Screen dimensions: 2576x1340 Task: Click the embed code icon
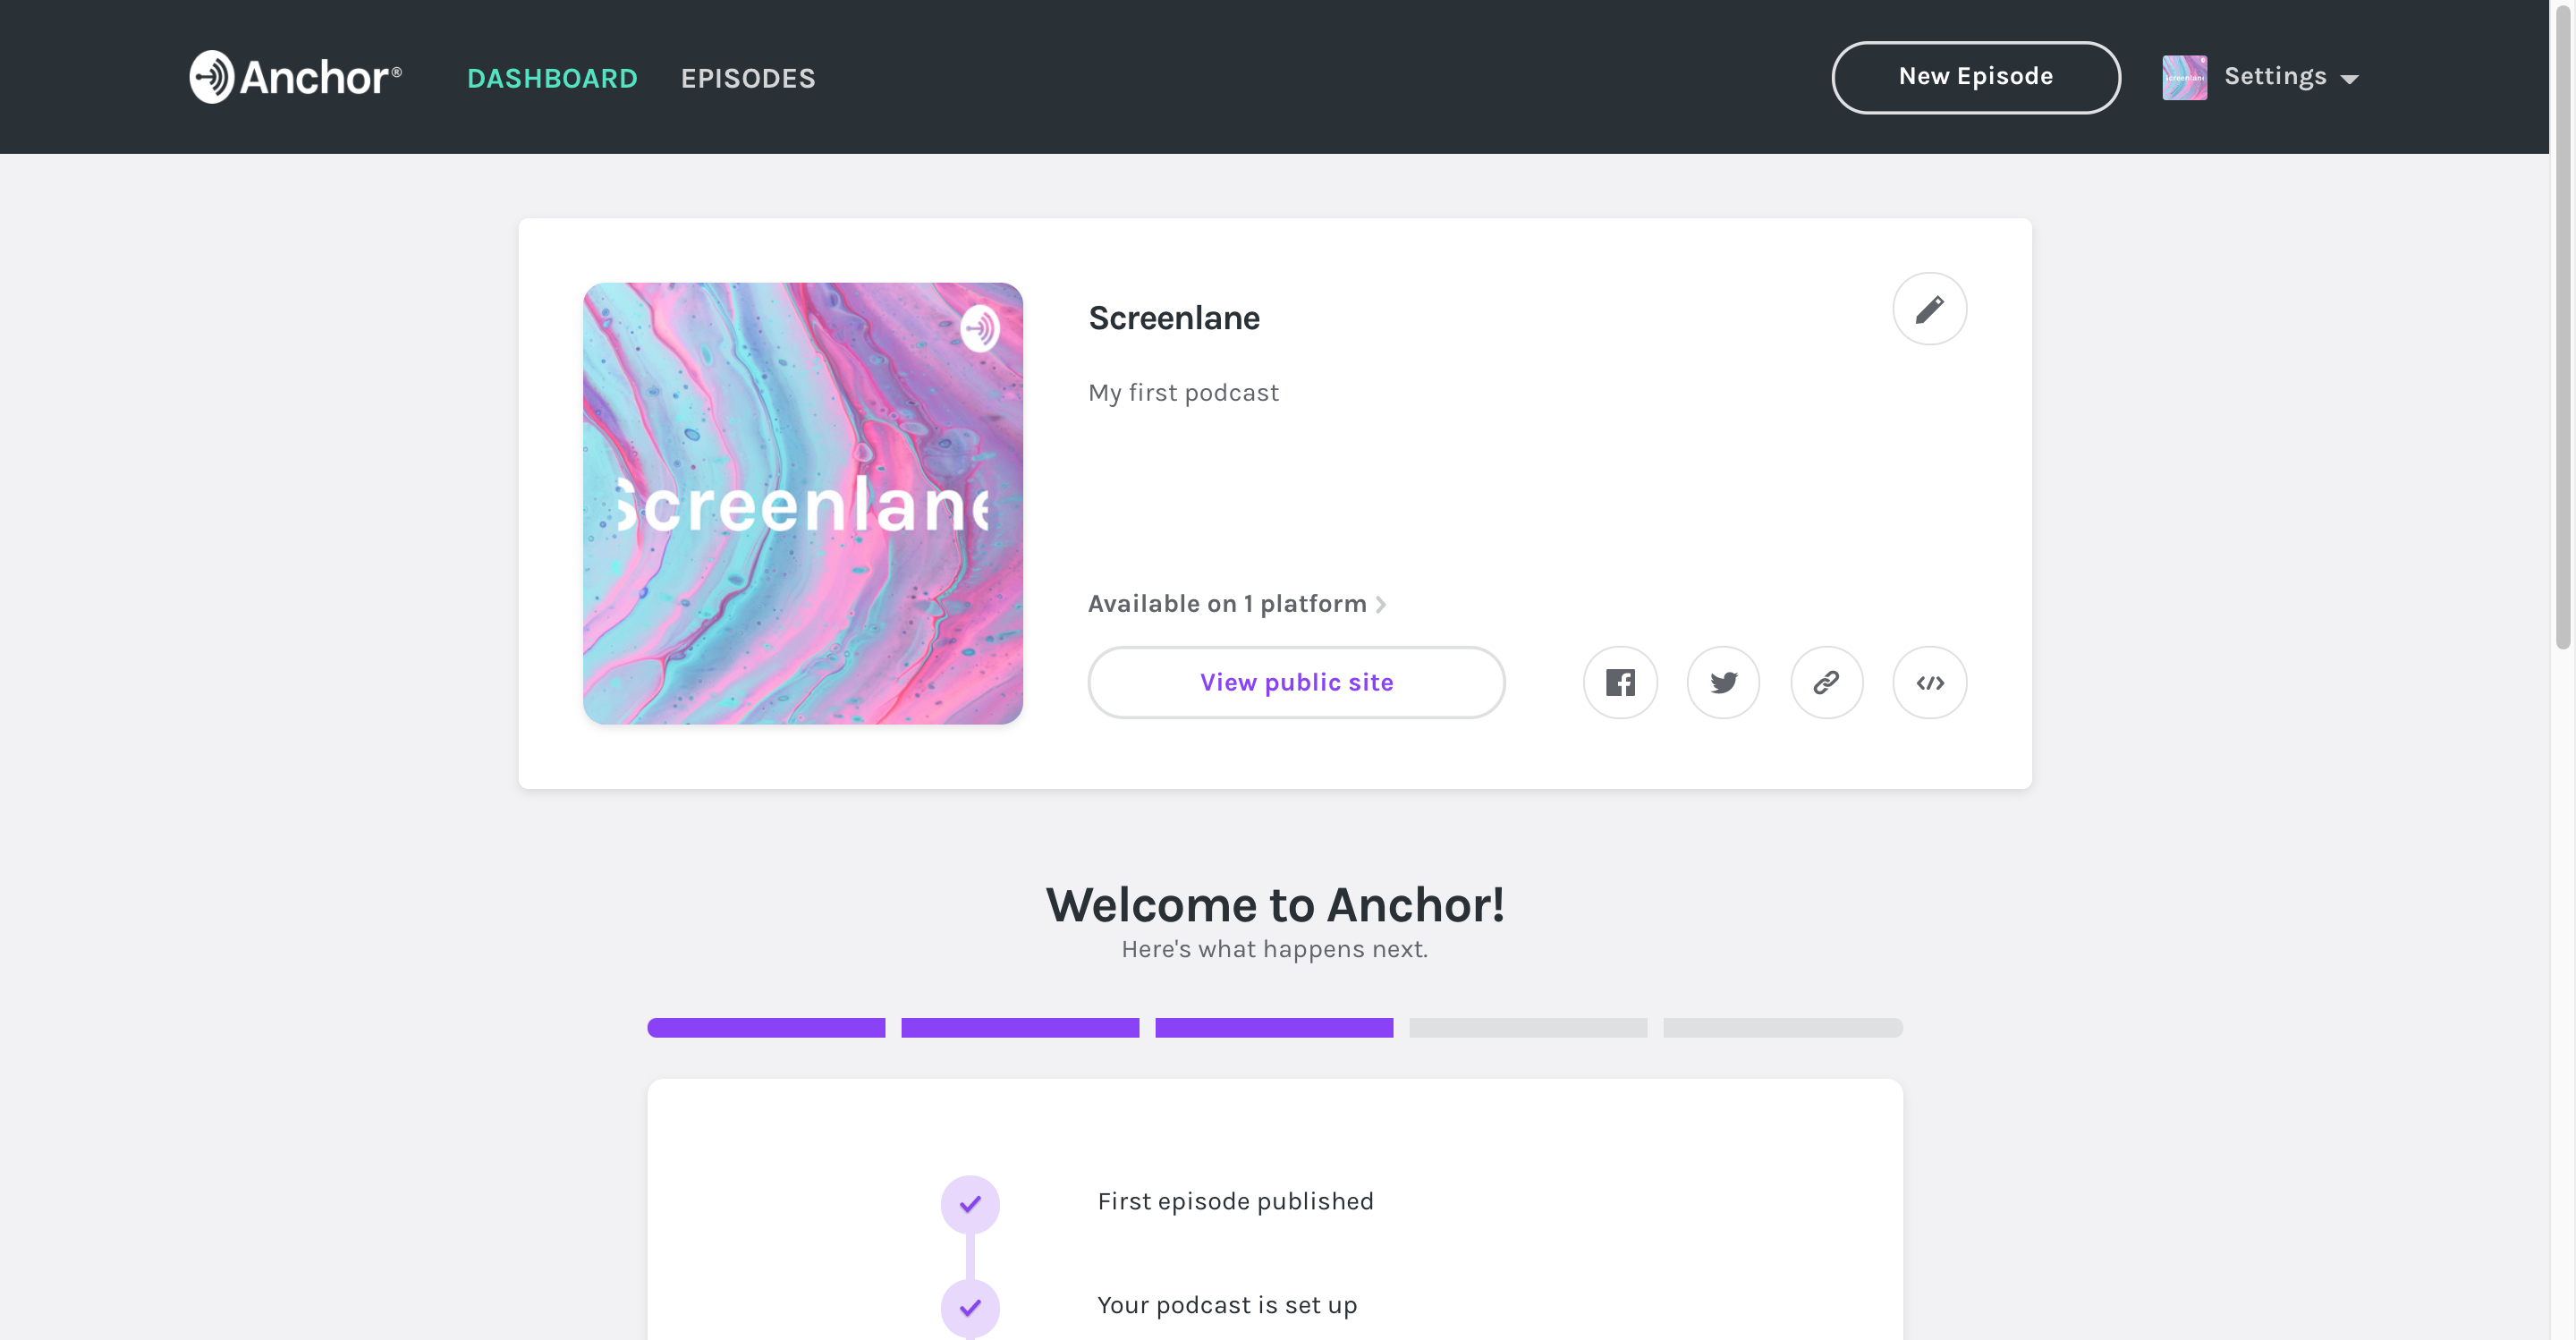click(x=1927, y=682)
